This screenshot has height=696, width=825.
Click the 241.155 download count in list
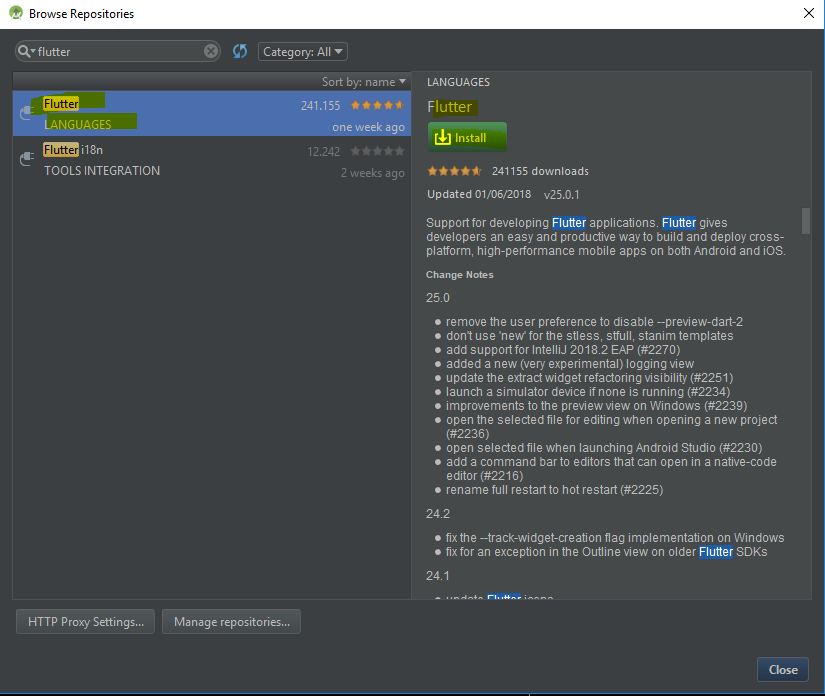click(x=320, y=105)
